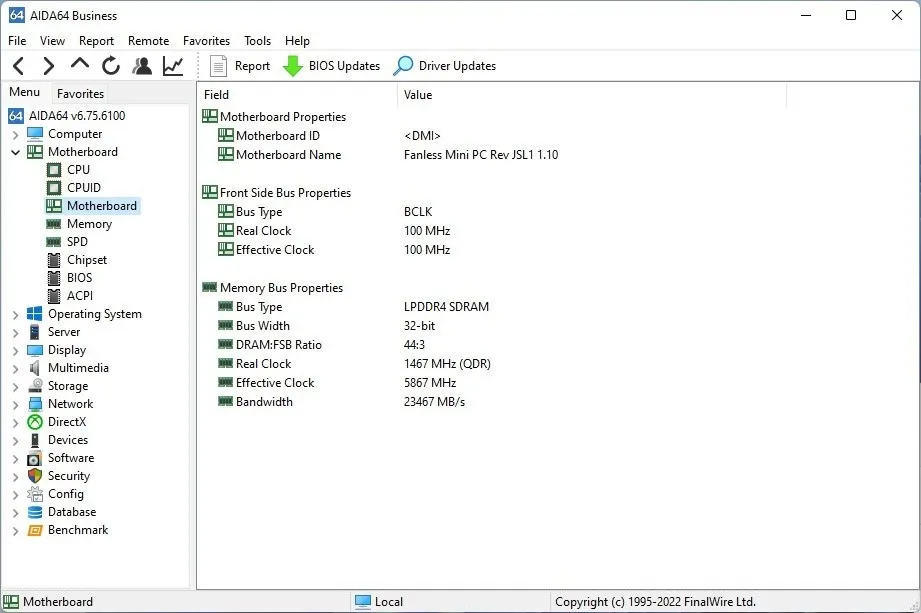Select the Motherboard Name row
This screenshot has width=921, height=613.
tap(288, 155)
